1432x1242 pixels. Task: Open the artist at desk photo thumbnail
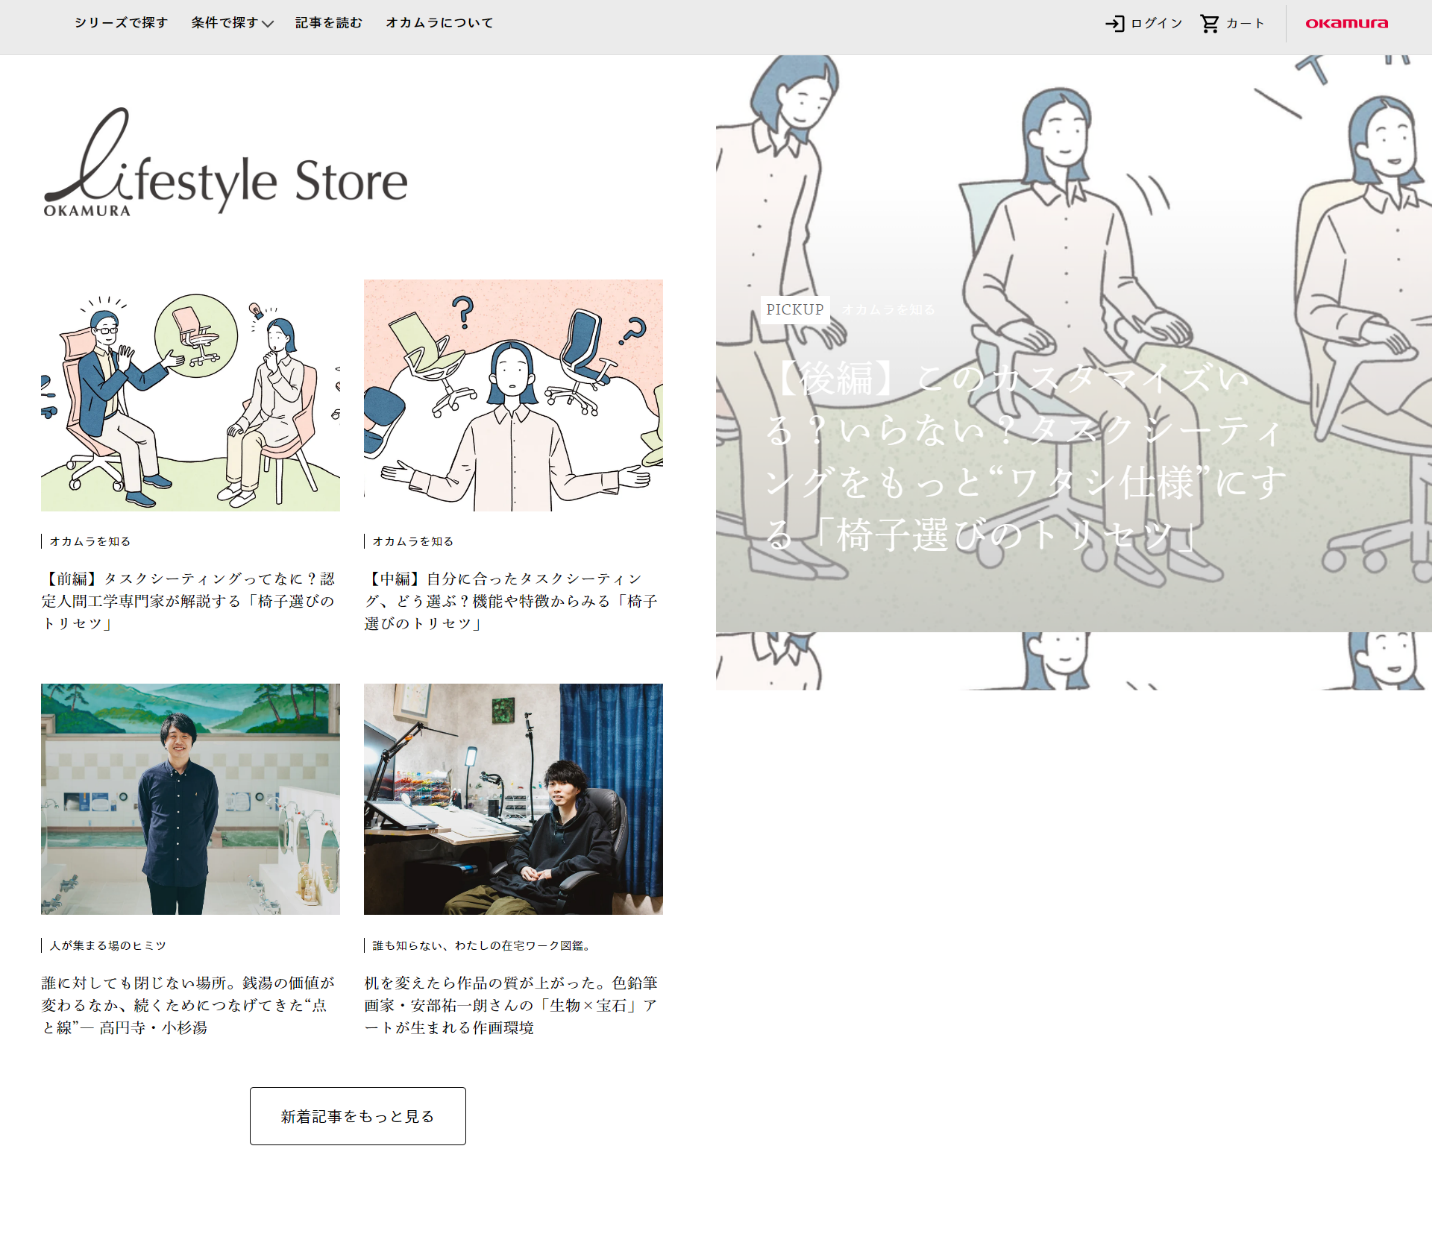click(x=513, y=799)
